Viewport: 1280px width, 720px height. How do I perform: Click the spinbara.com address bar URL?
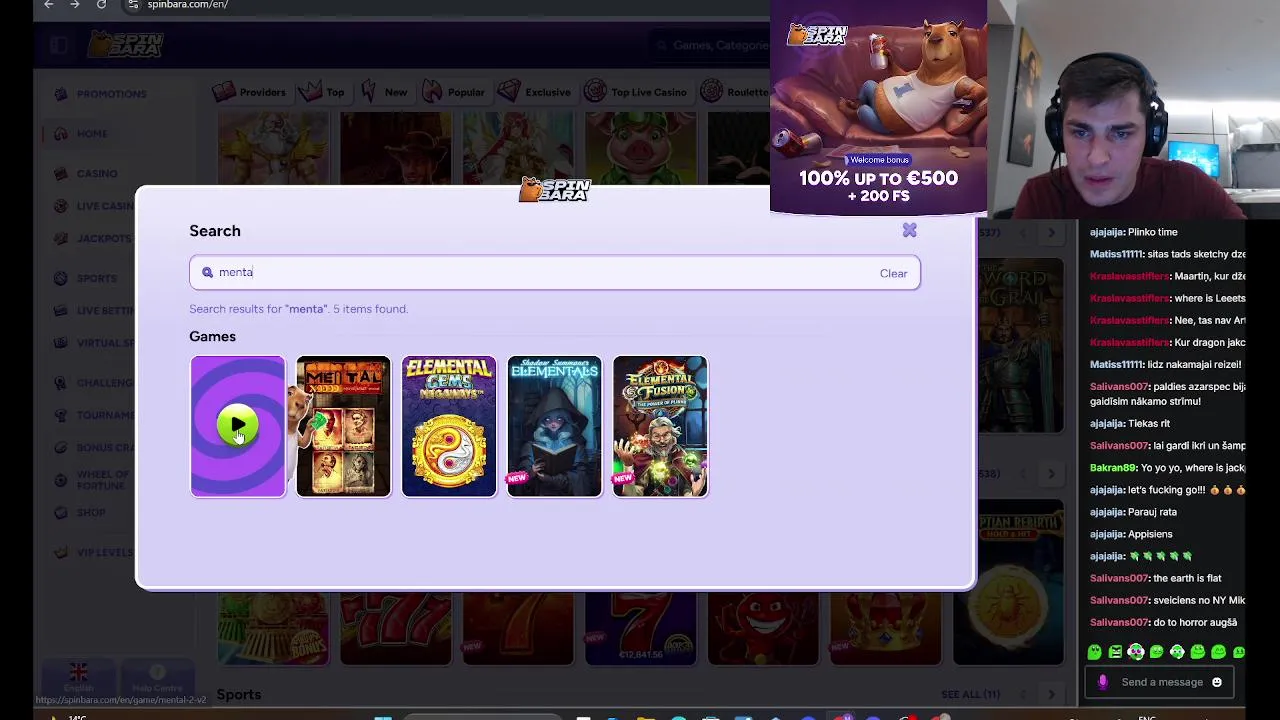(188, 5)
